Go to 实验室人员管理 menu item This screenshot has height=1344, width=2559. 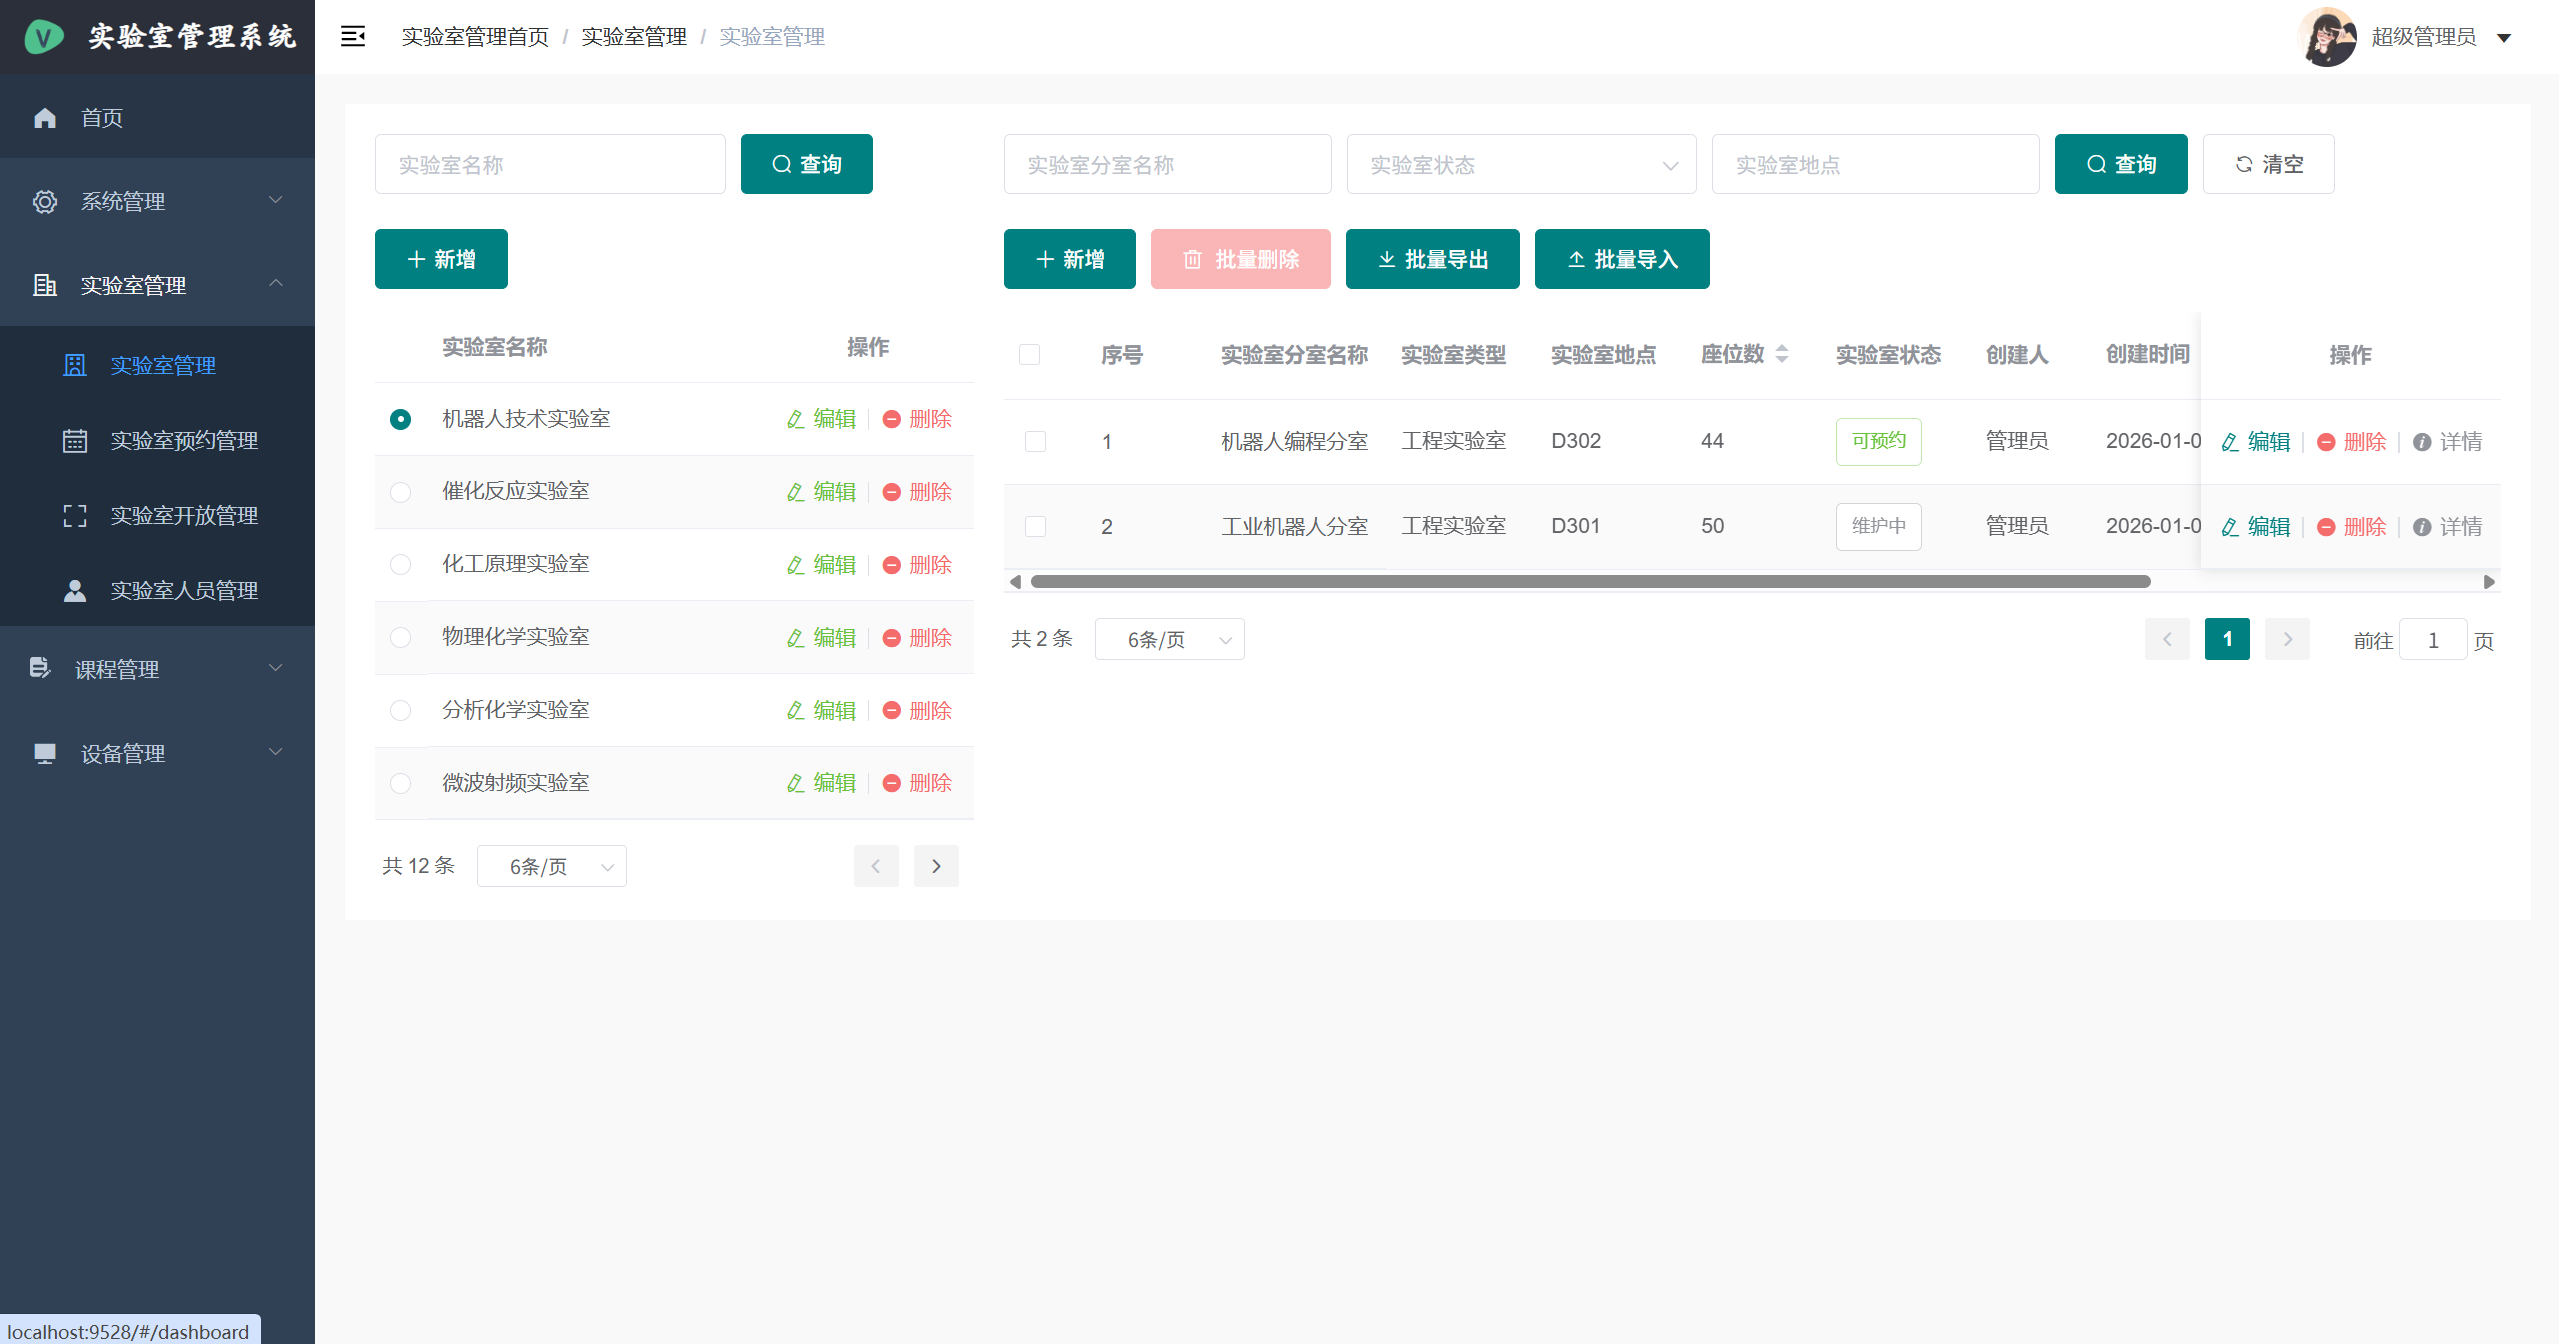pyautogui.click(x=184, y=591)
